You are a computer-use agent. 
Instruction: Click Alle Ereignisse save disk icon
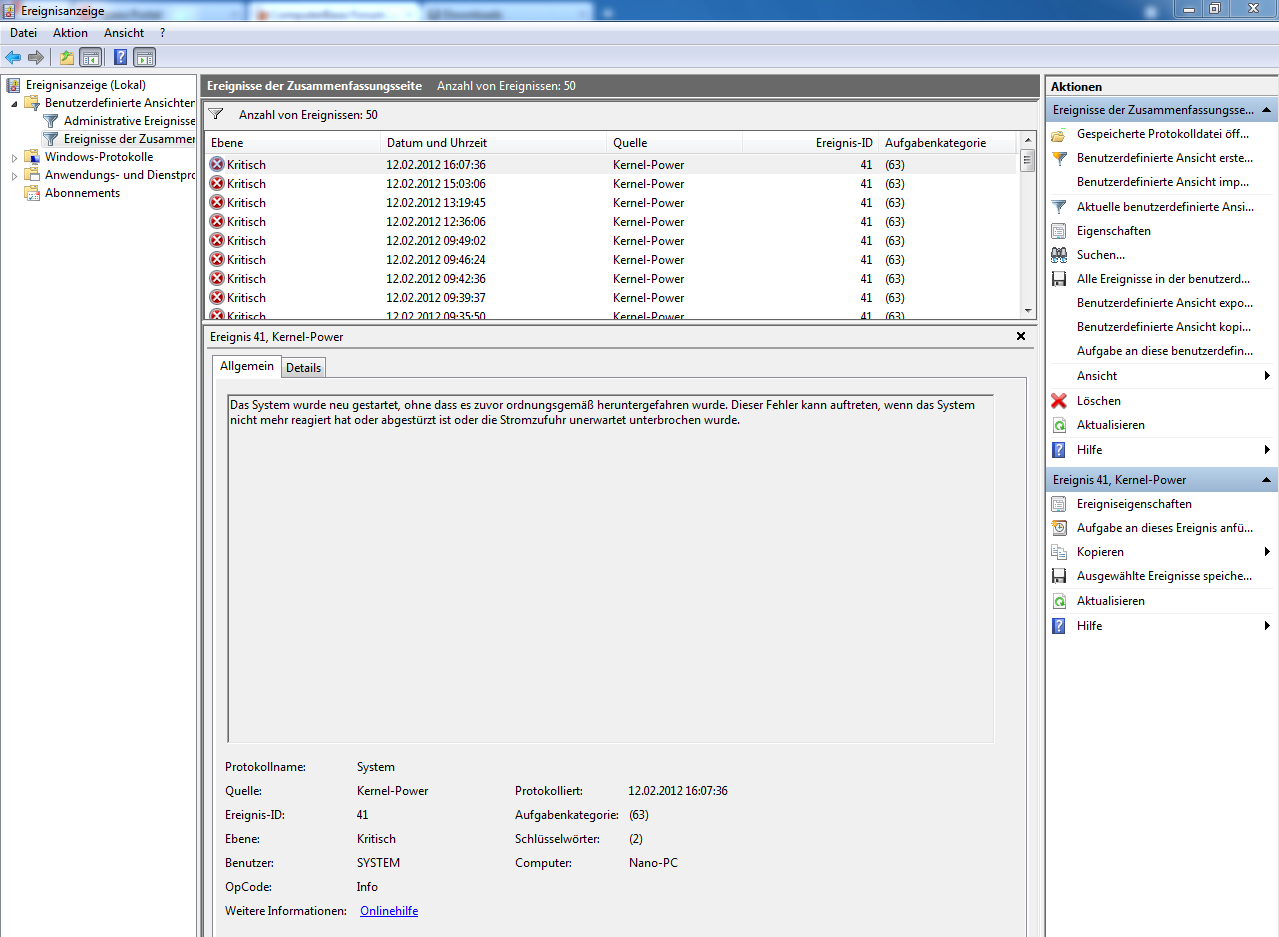[x=1059, y=279]
